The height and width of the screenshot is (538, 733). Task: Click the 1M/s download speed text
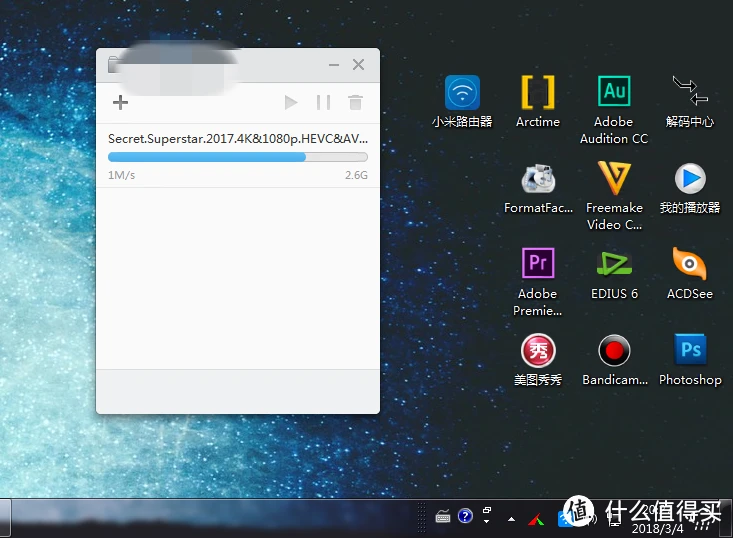[x=122, y=175]
